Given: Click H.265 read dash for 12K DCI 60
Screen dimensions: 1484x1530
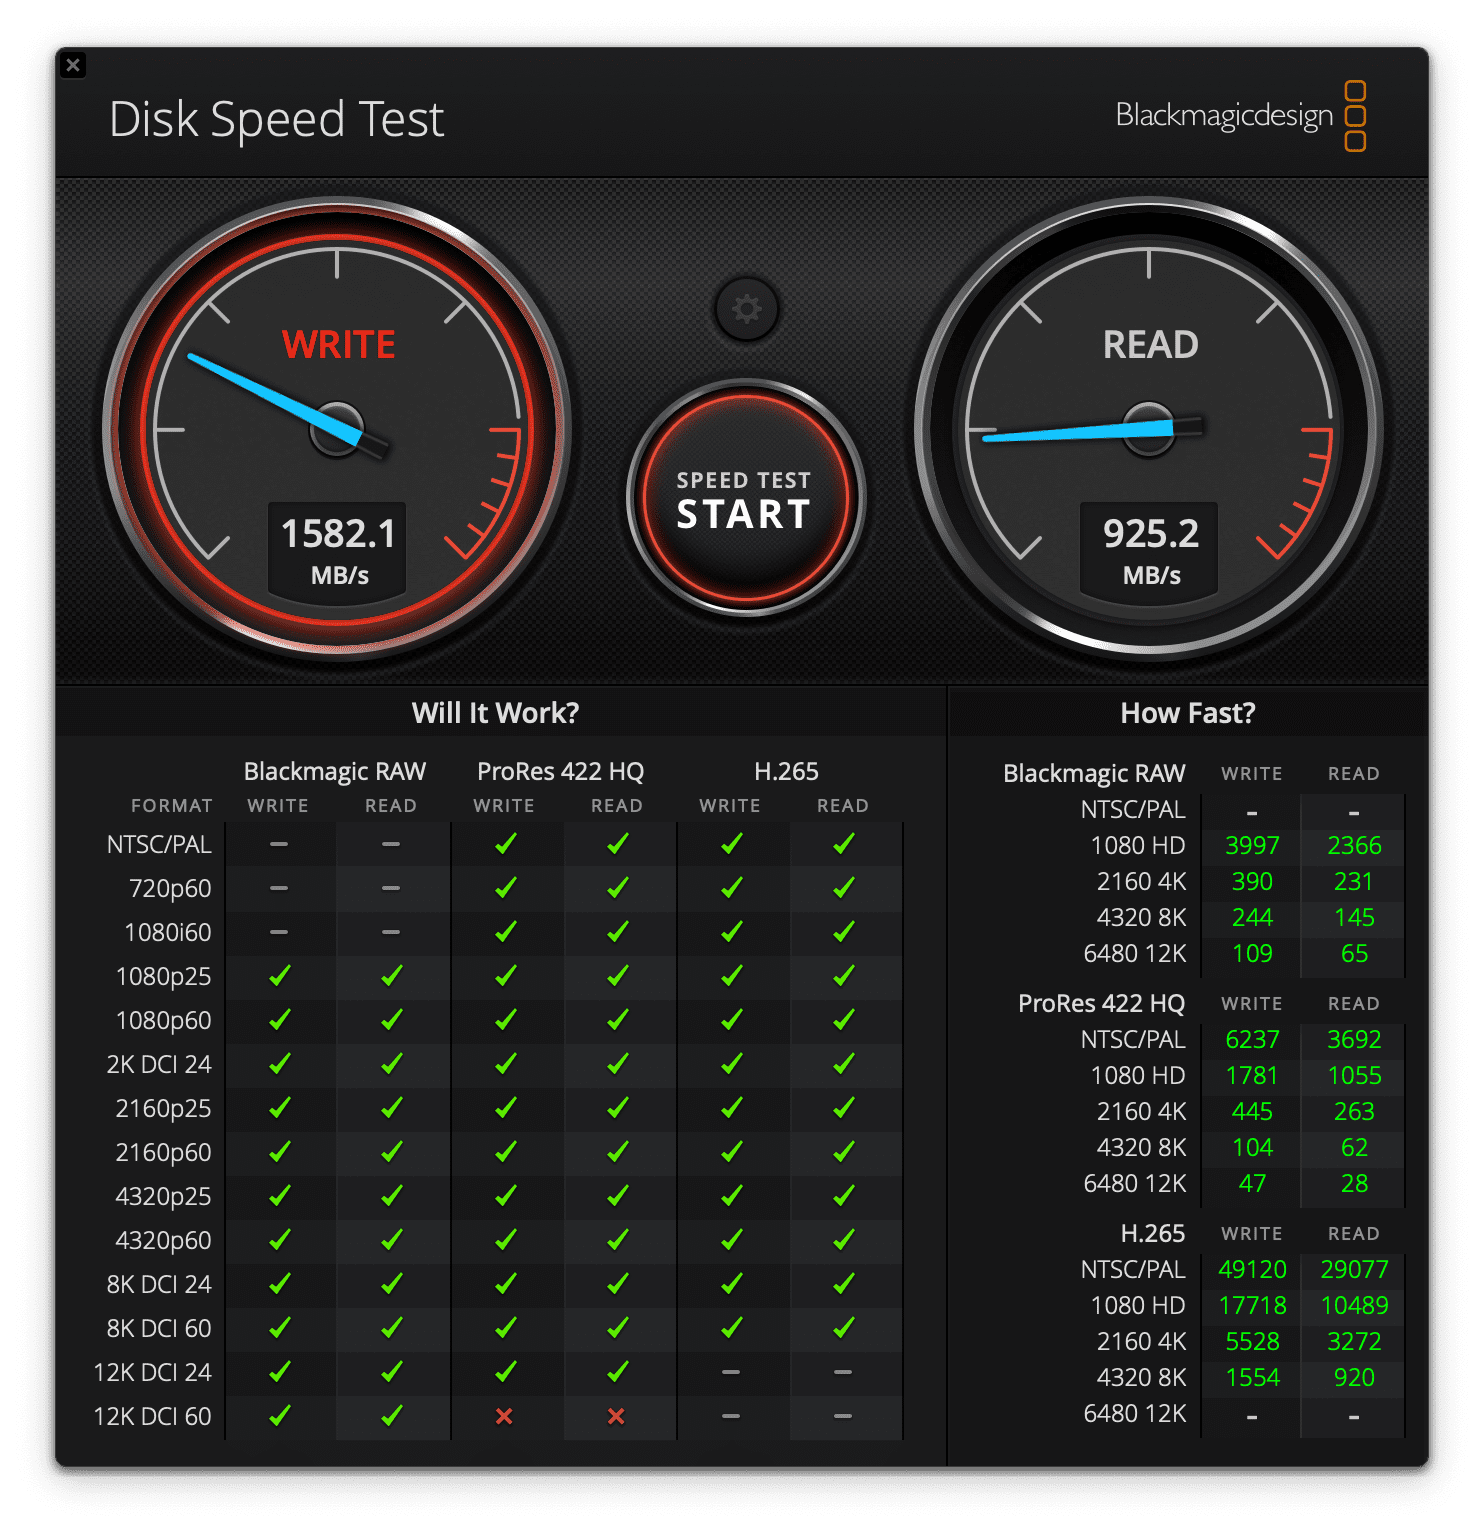Looking at the screenshot, I should (x=843, y=1416).
